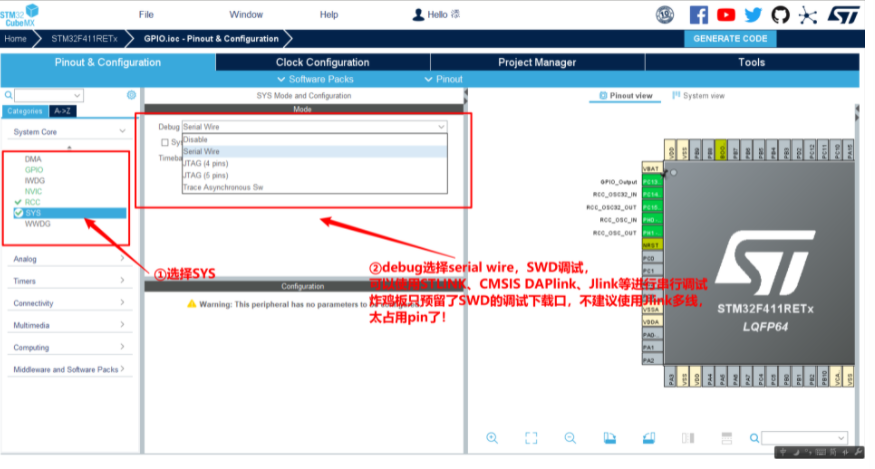Viewport: 875px width, 469px height.
Task: Click the green PC13 GPIO_Output pin
Action: tap(652, 182)
